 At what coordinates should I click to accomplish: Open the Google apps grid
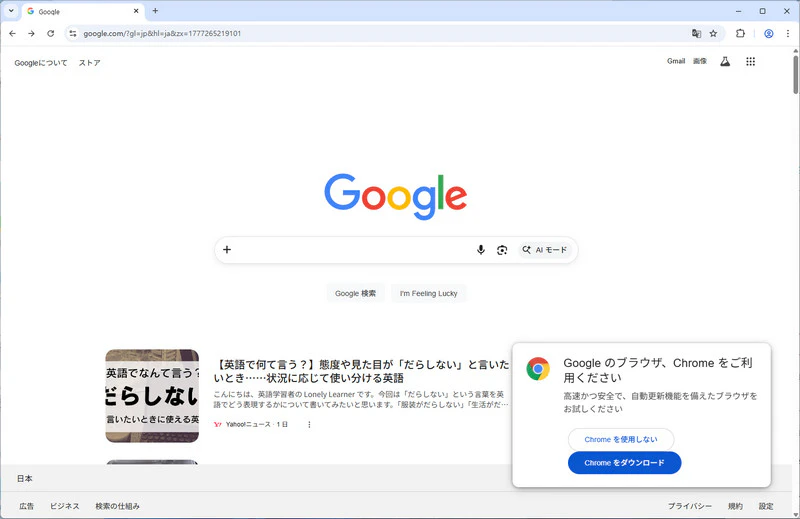coord(751,62)
